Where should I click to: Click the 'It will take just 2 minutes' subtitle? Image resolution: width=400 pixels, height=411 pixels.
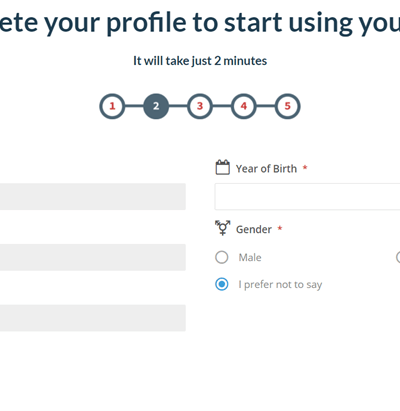point(200,61)
